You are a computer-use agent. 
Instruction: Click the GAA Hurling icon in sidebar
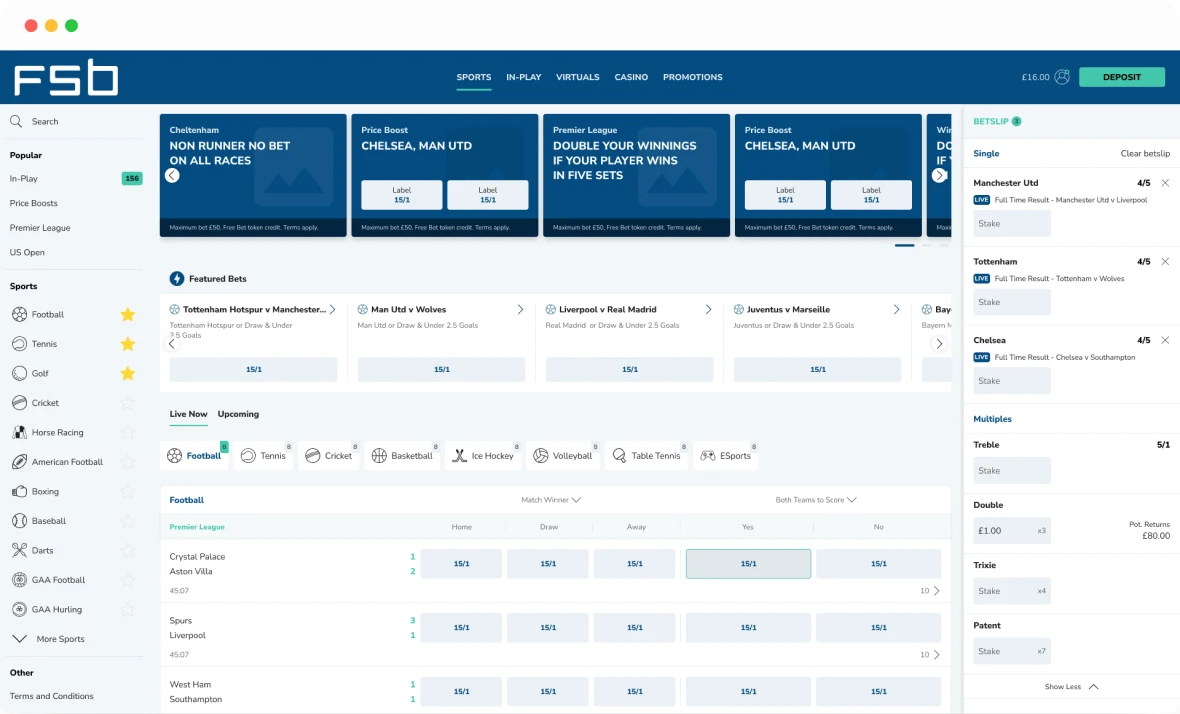[x=20, y=609]
